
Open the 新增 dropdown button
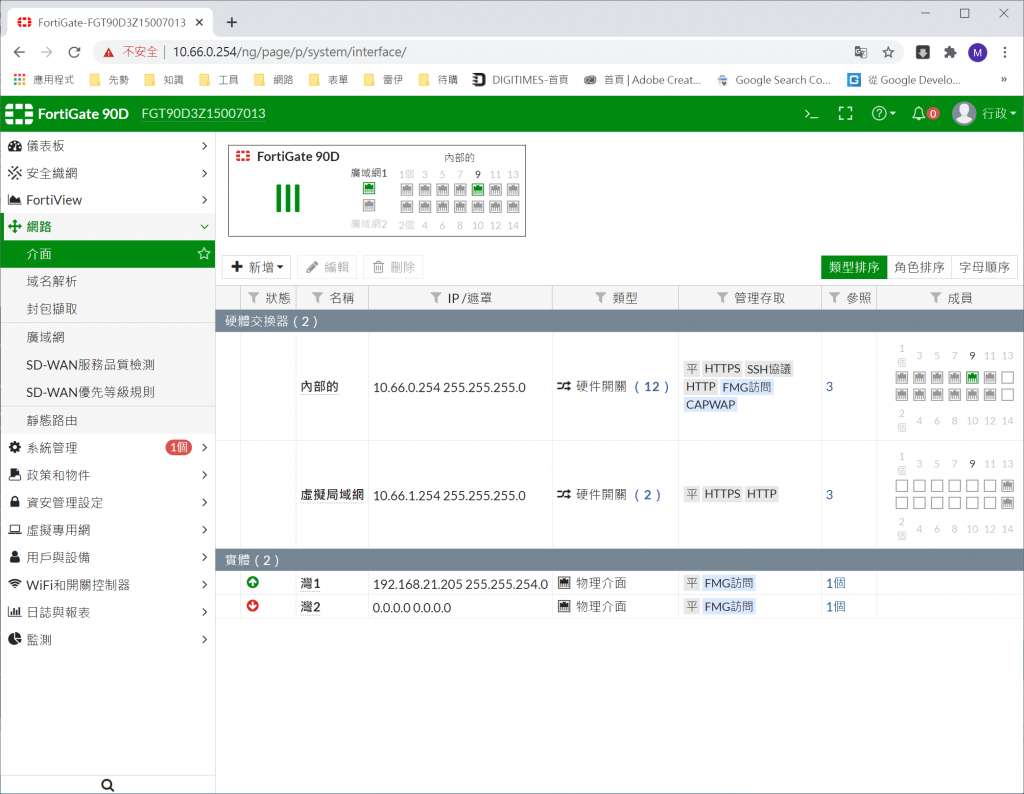tap(257, 267)
